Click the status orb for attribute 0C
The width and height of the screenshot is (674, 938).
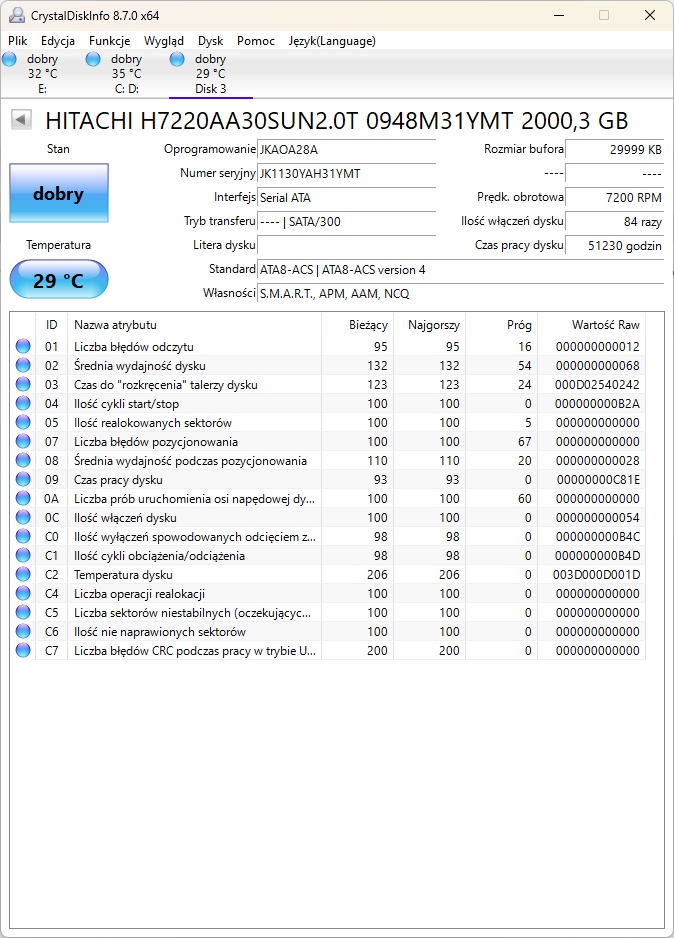pyautogui.click(x=23, y=517)
